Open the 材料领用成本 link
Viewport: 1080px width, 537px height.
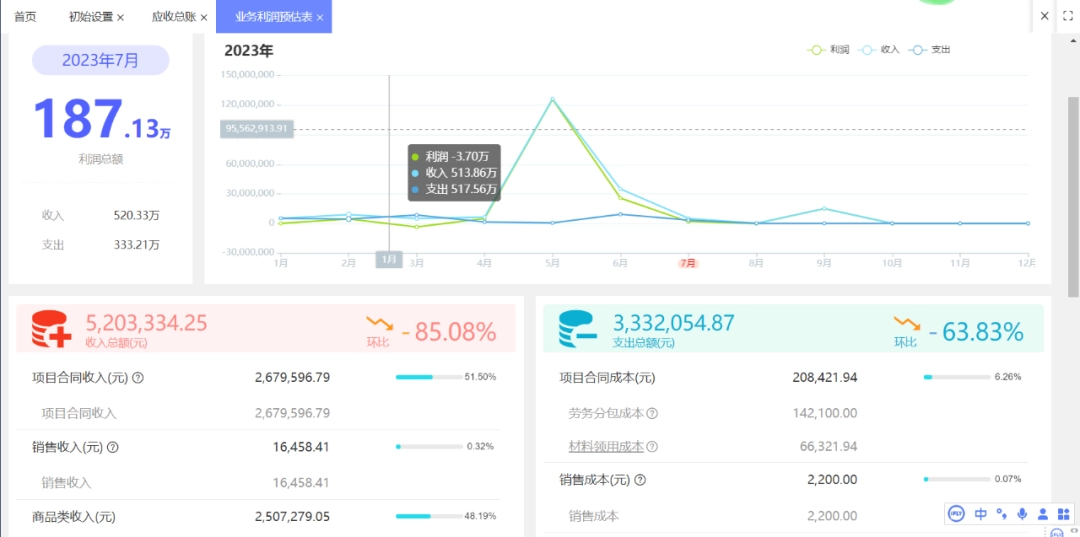[x=606, y=446]
